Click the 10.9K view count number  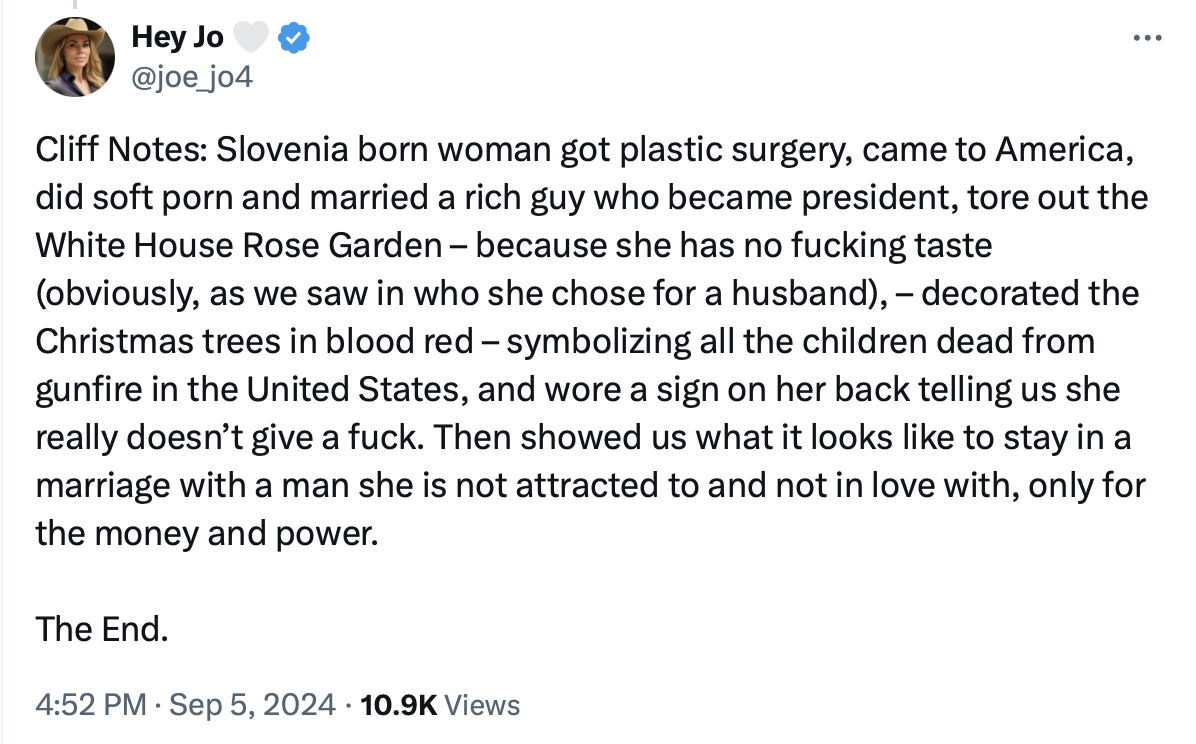[x=398, y=704]
